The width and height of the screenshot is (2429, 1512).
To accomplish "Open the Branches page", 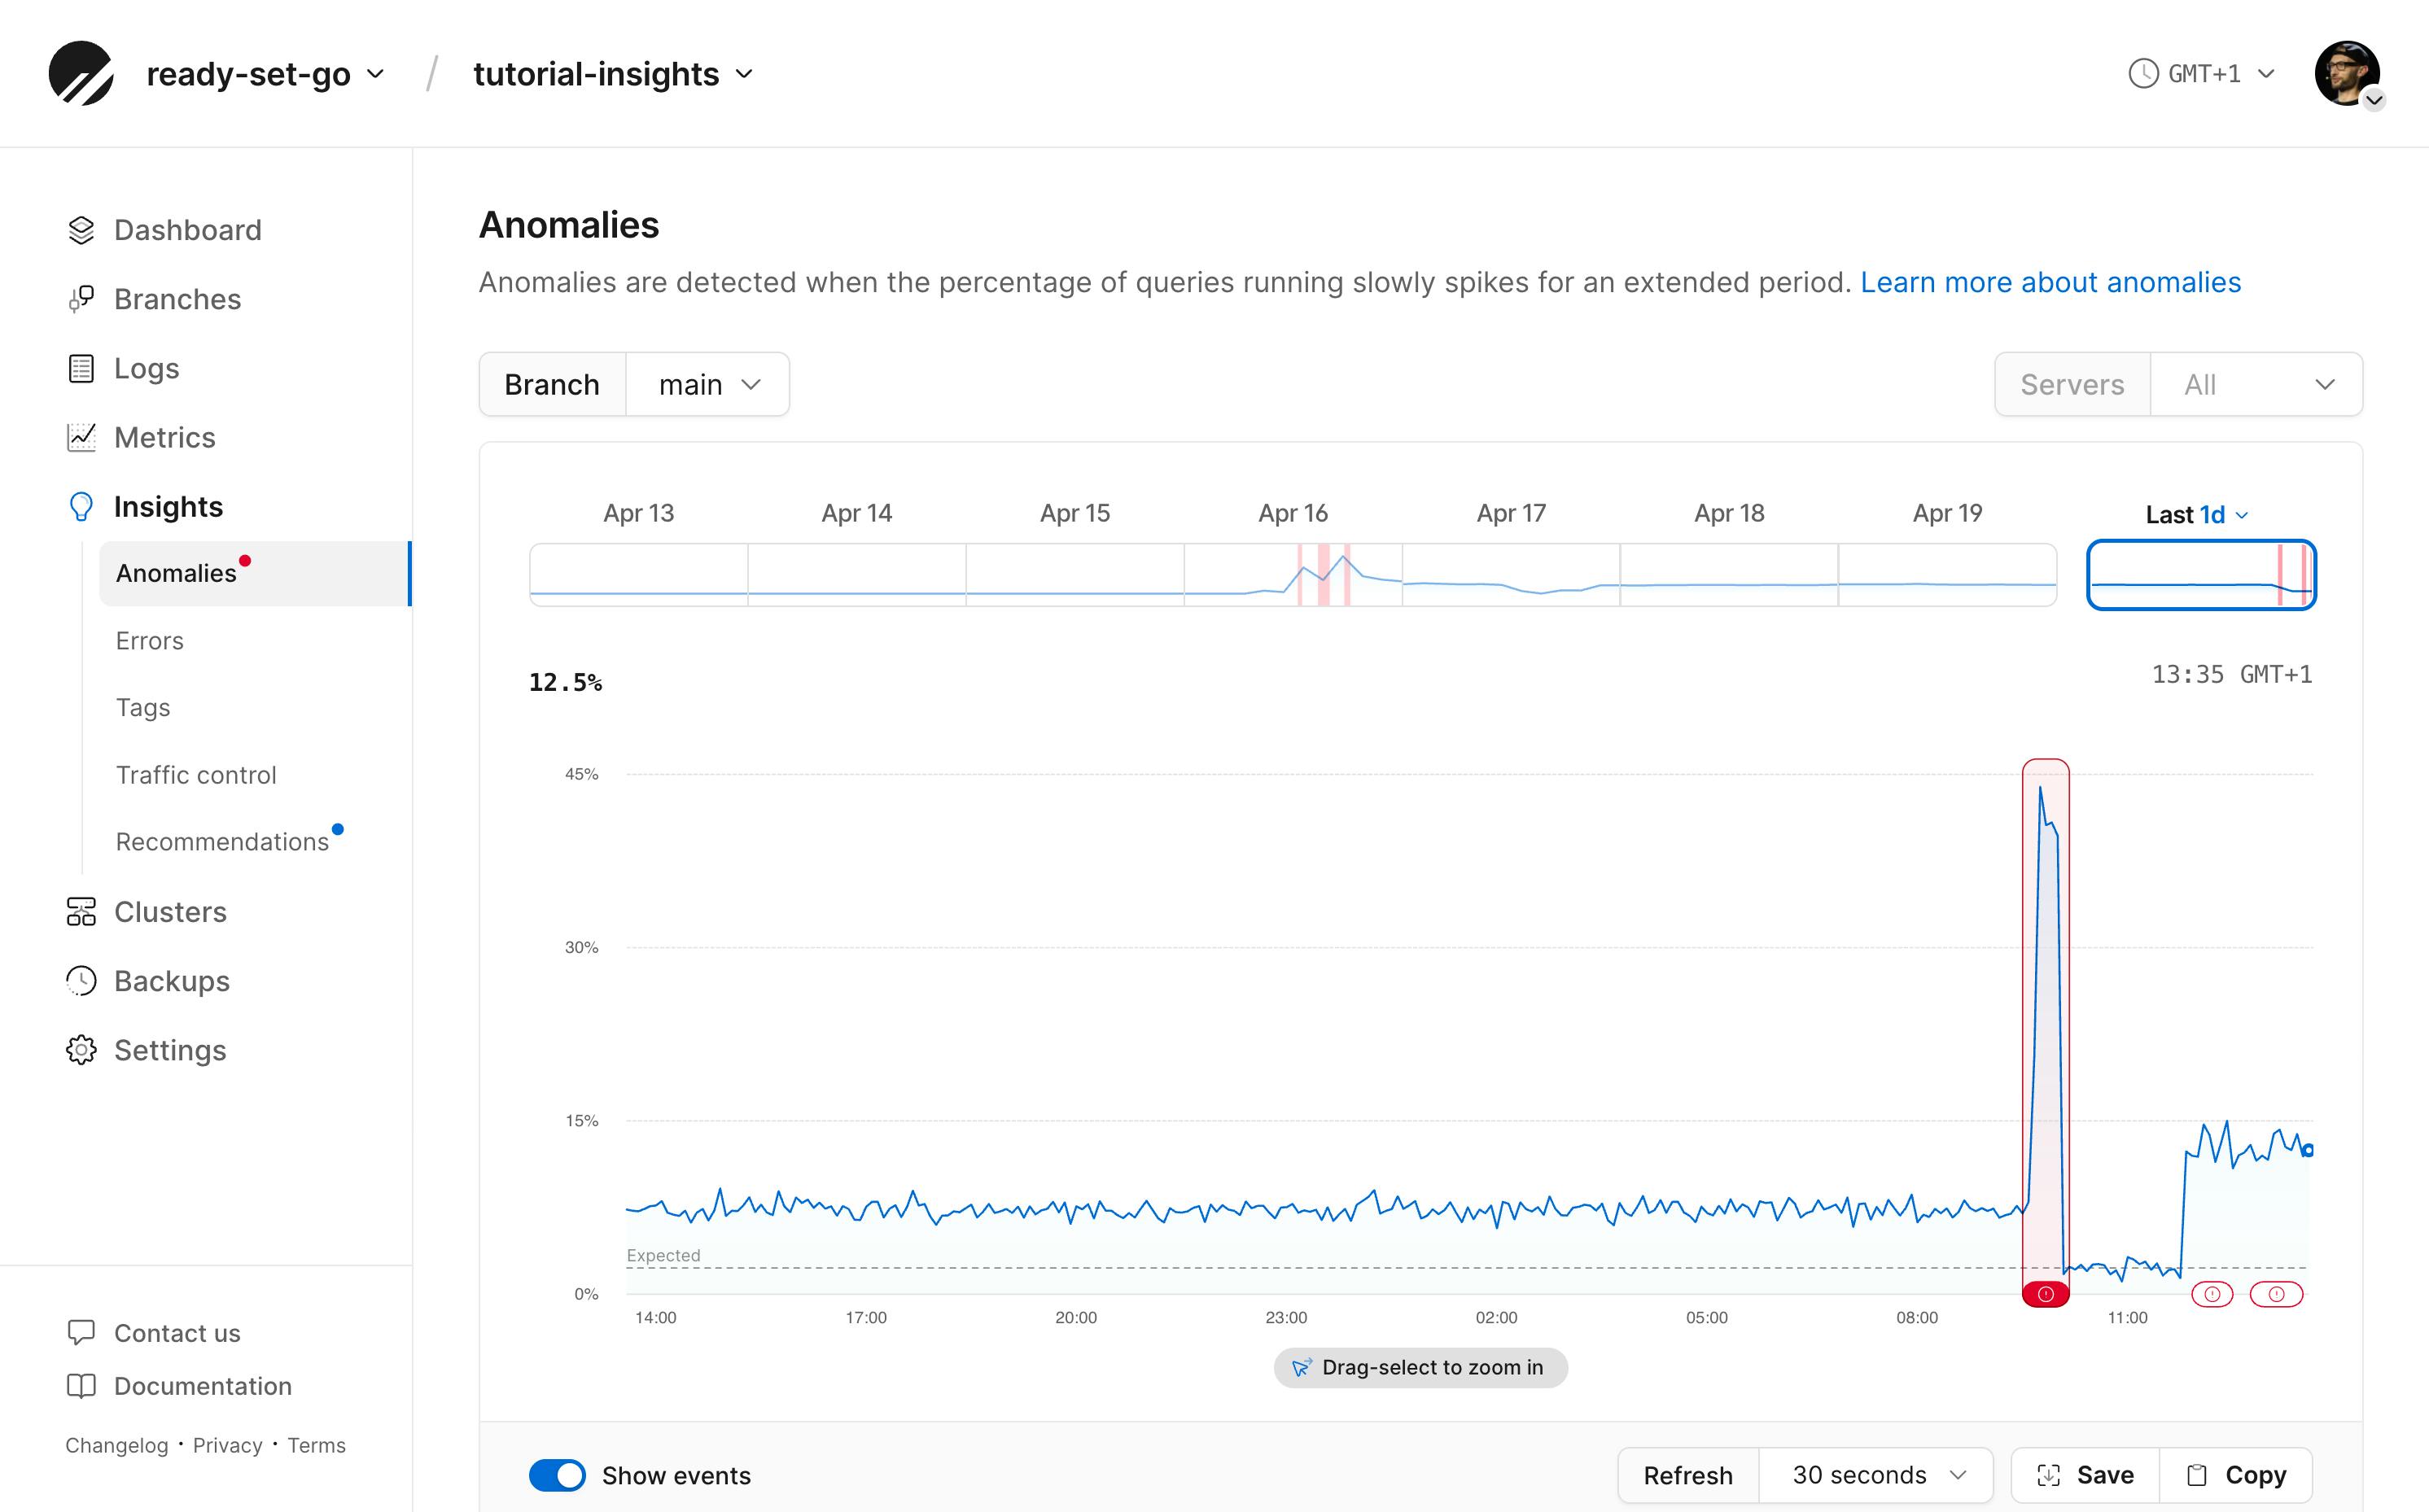I will tap(177, 299).
